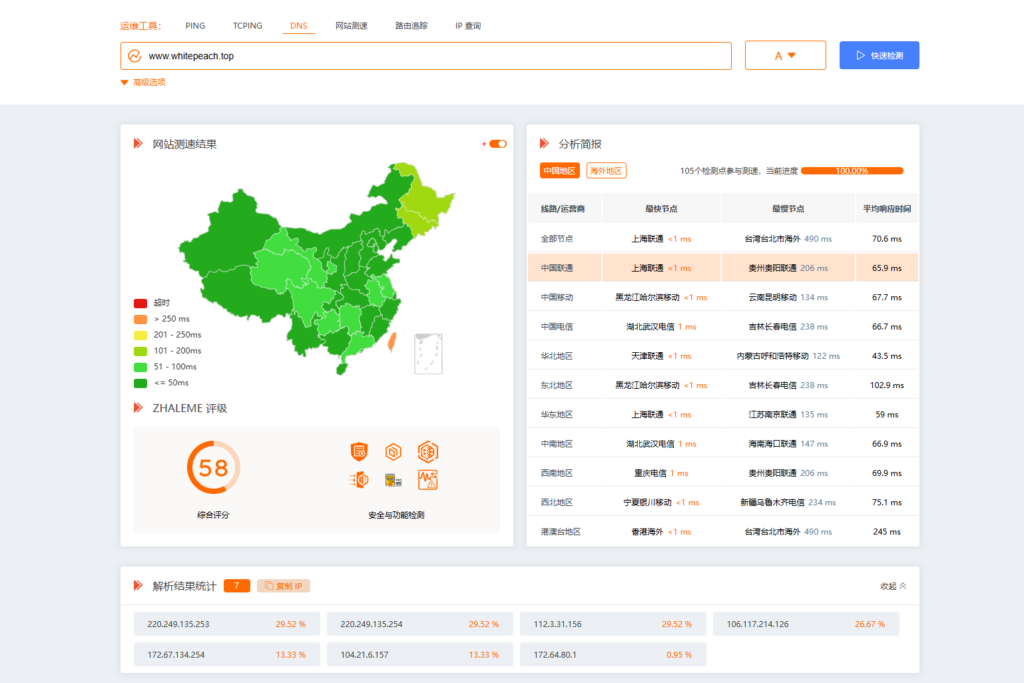This screenshot has height=683, width=1024.
Task: Click the 港澳台地区 row label
Action: (561, 532)
